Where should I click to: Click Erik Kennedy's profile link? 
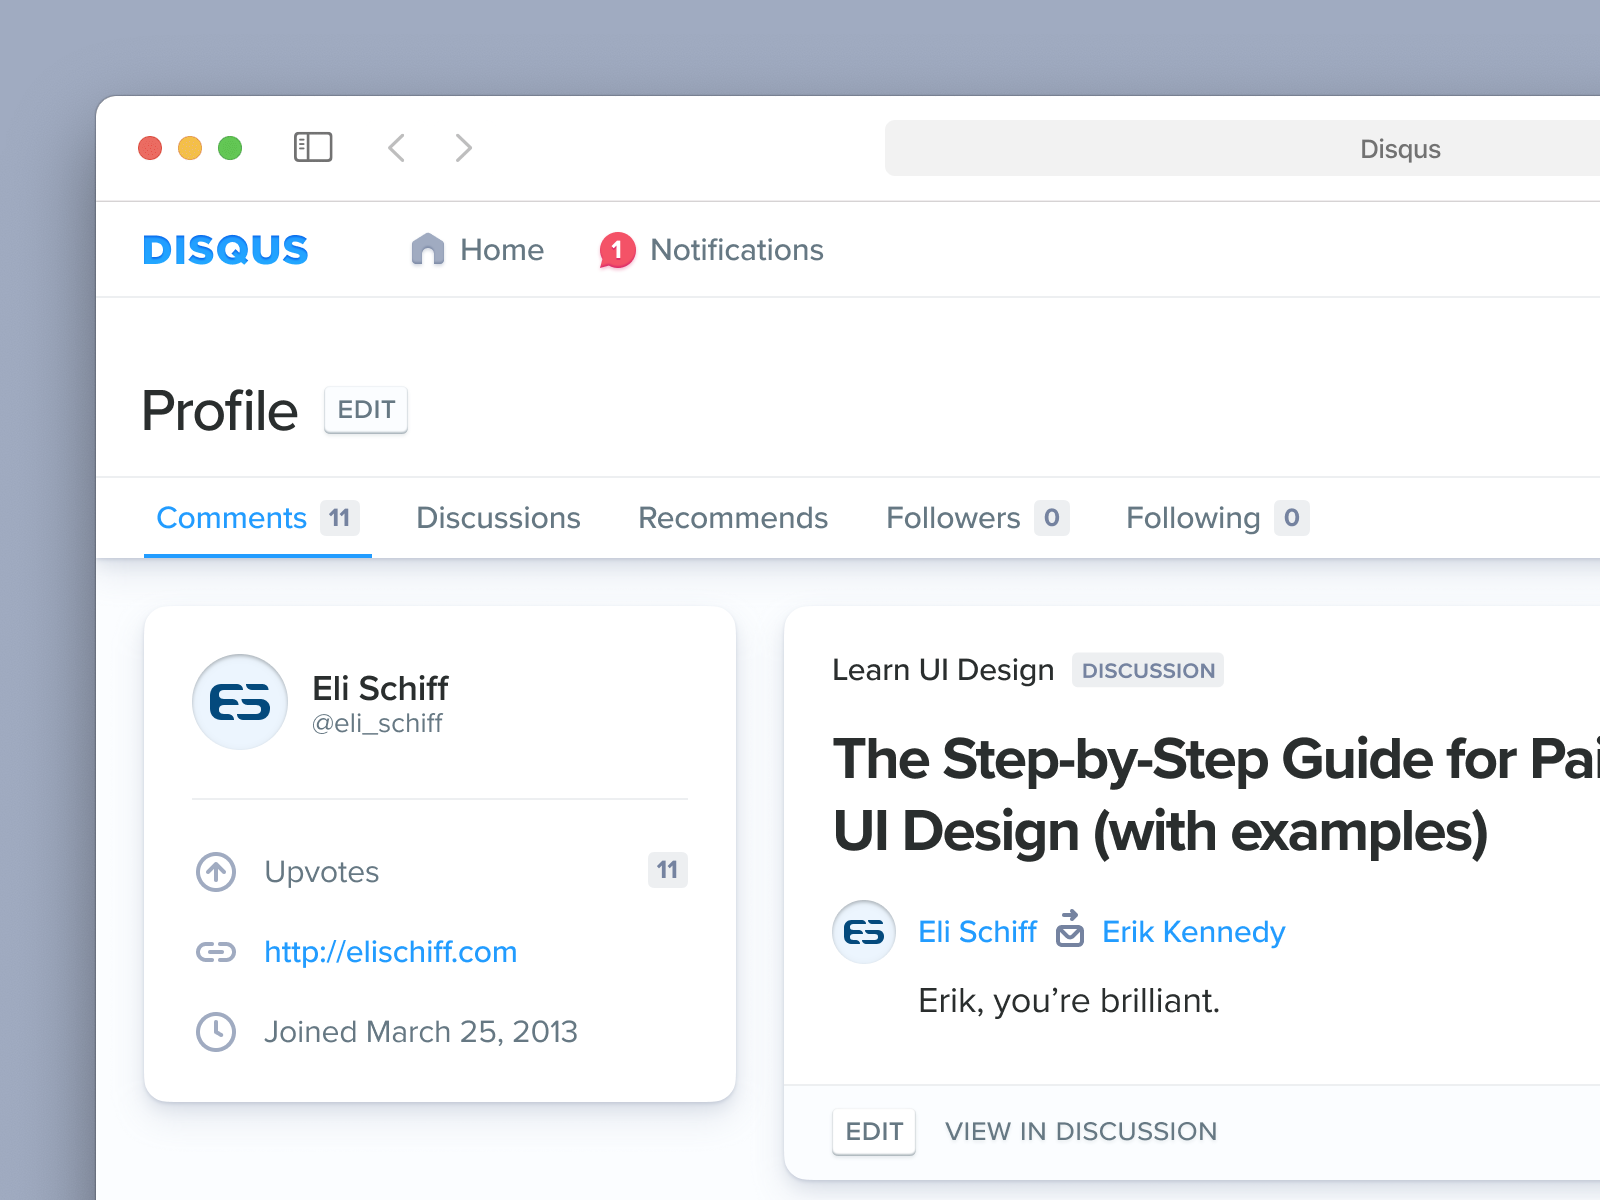(x=1192, y=931)
